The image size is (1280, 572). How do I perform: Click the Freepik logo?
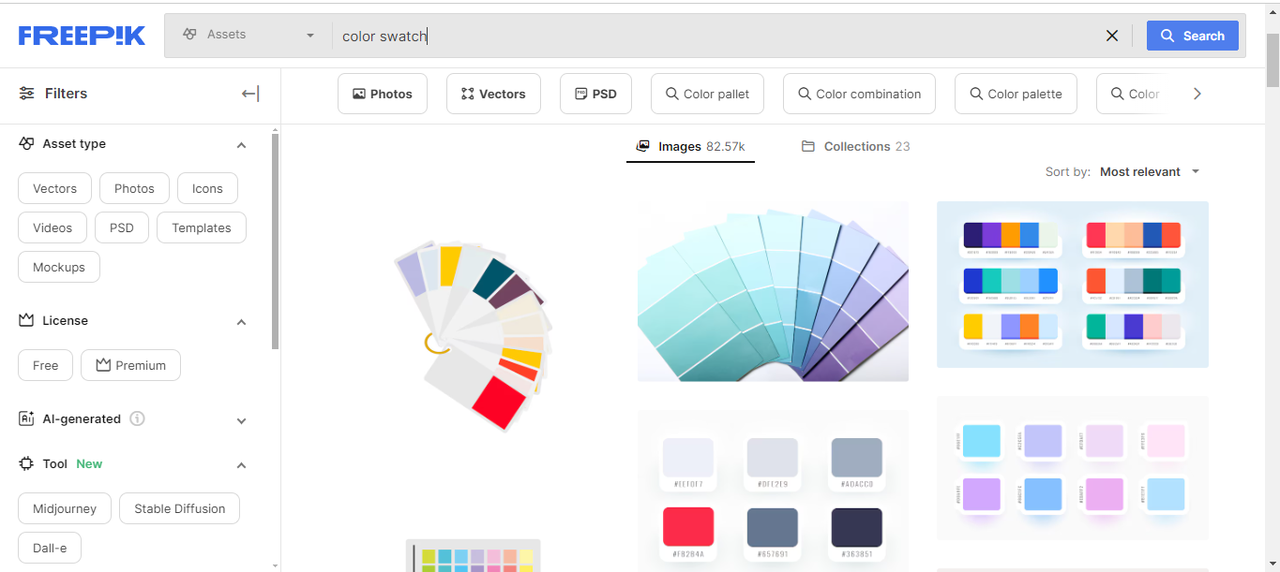pos(82,36)
